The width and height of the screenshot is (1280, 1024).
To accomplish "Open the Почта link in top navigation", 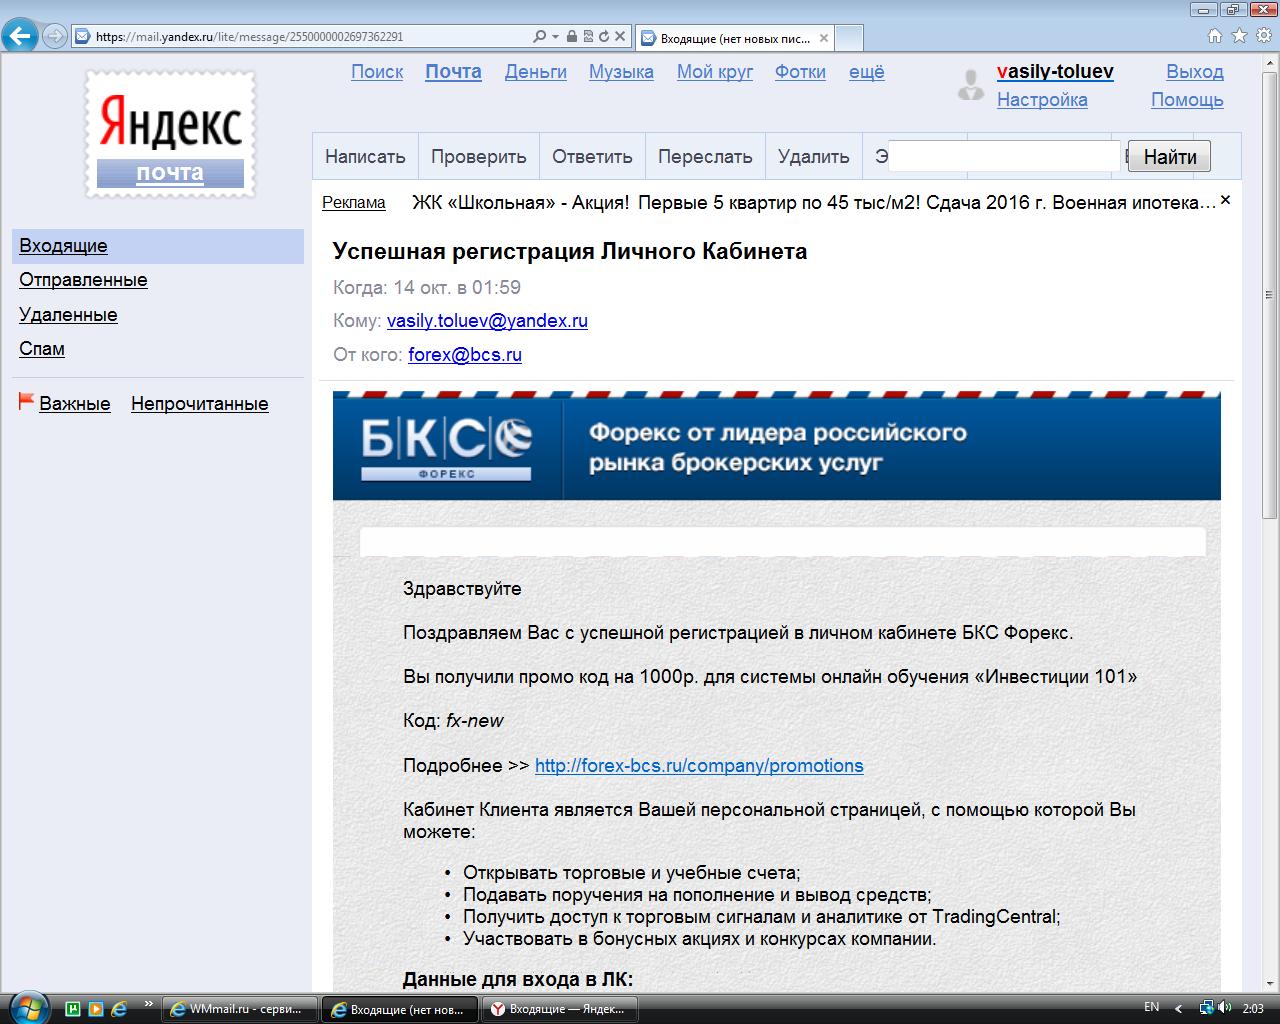I will tap(453, 72).
